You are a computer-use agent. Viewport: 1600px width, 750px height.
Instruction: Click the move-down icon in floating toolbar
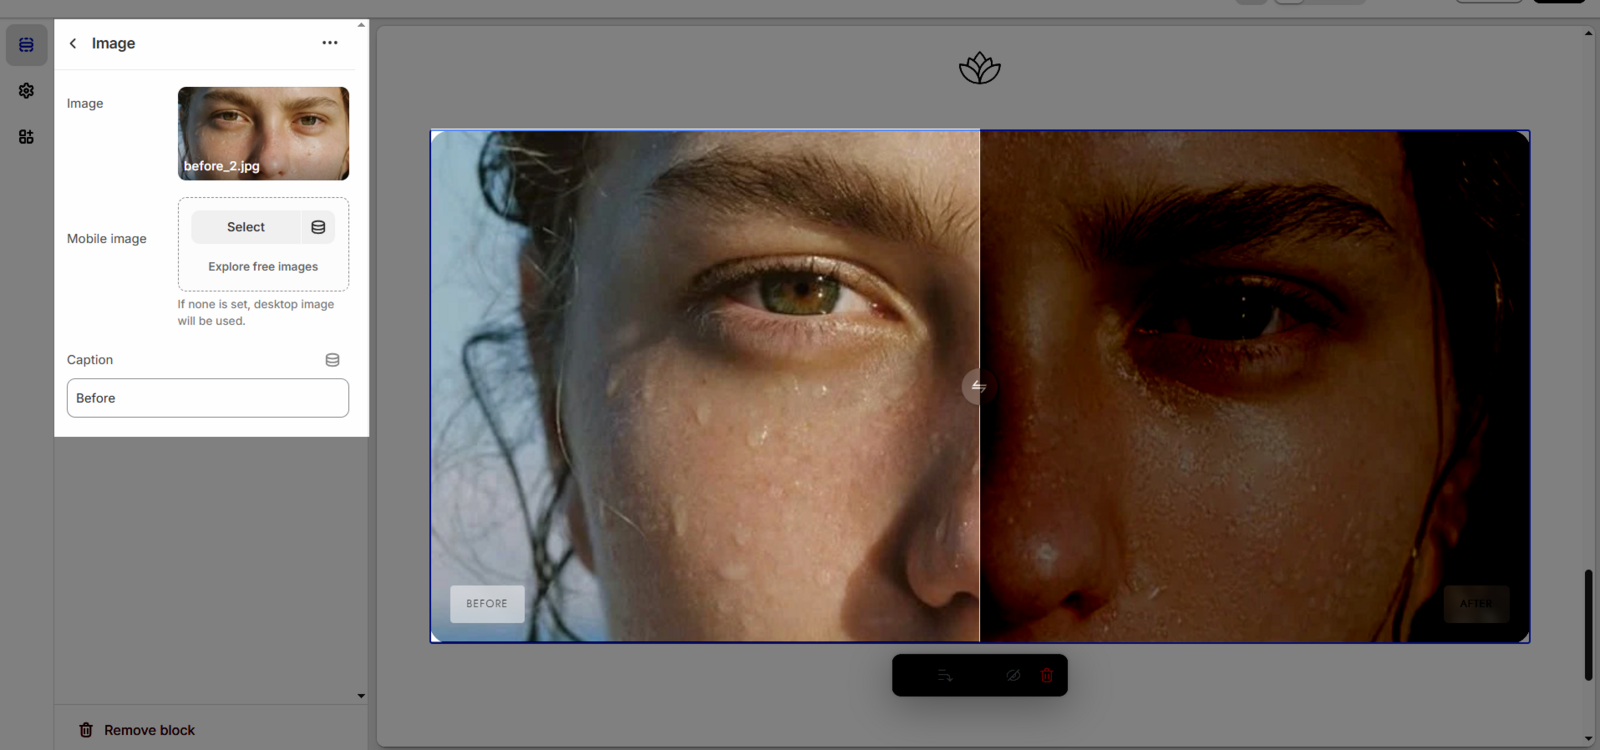945,676
